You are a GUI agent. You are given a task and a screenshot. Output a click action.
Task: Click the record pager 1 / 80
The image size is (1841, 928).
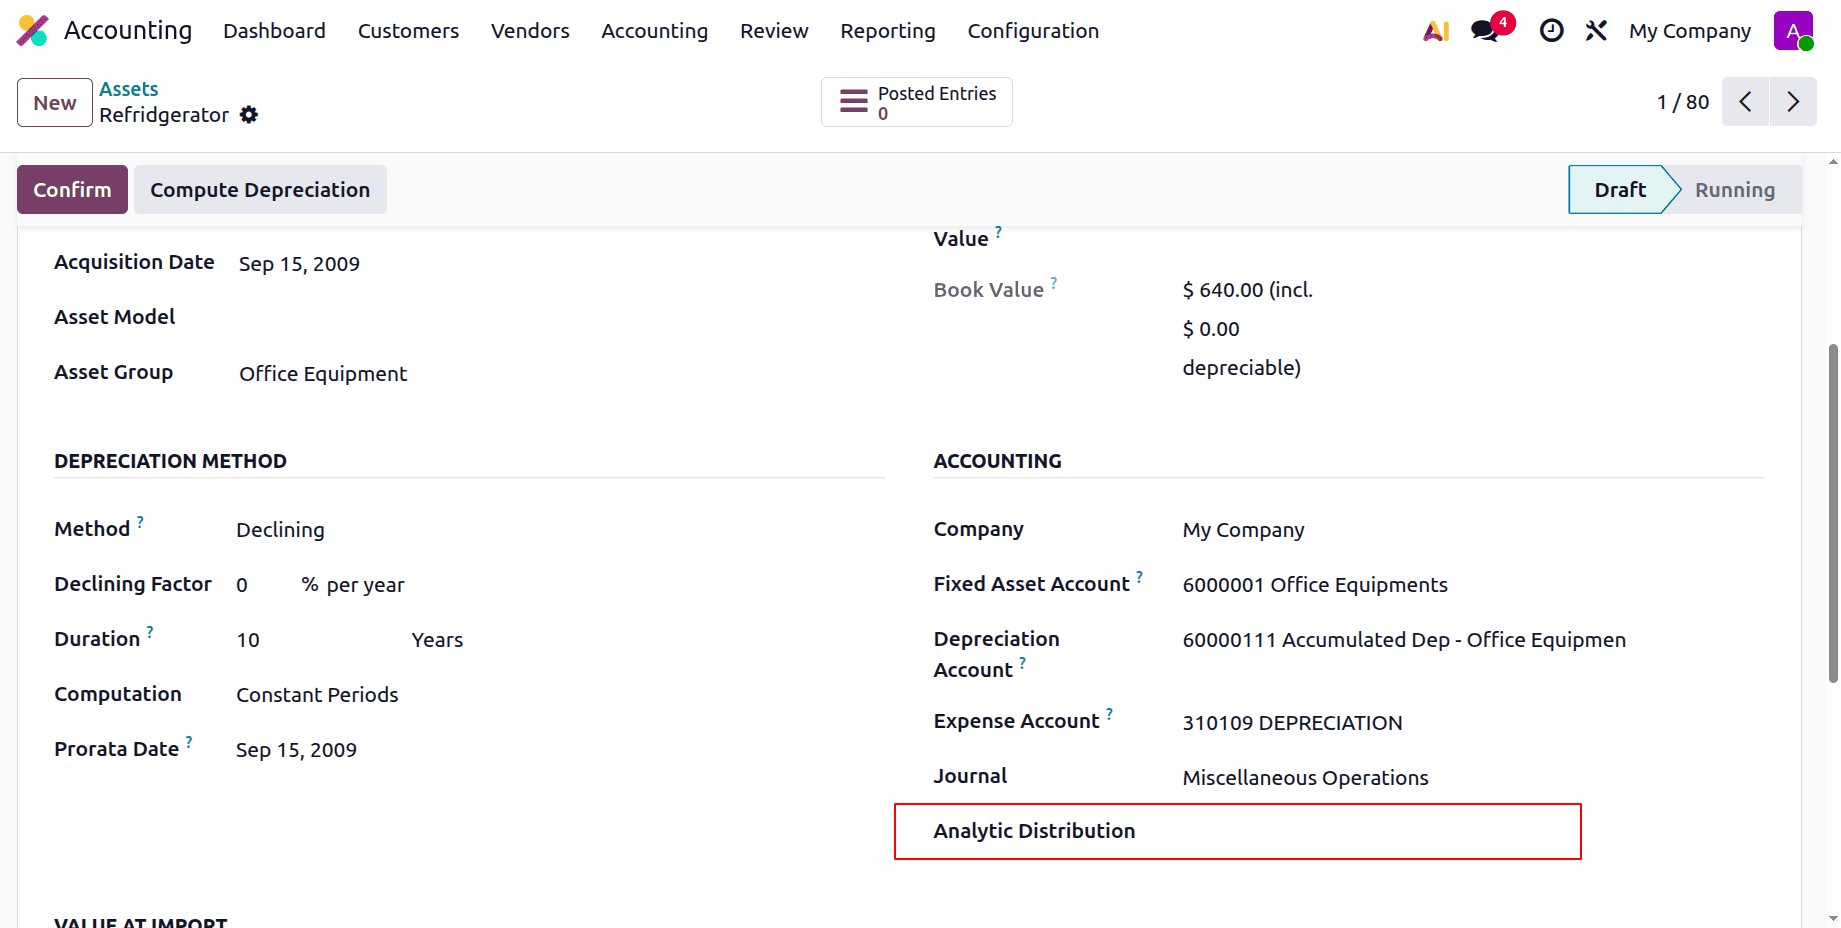(1682, 102)
